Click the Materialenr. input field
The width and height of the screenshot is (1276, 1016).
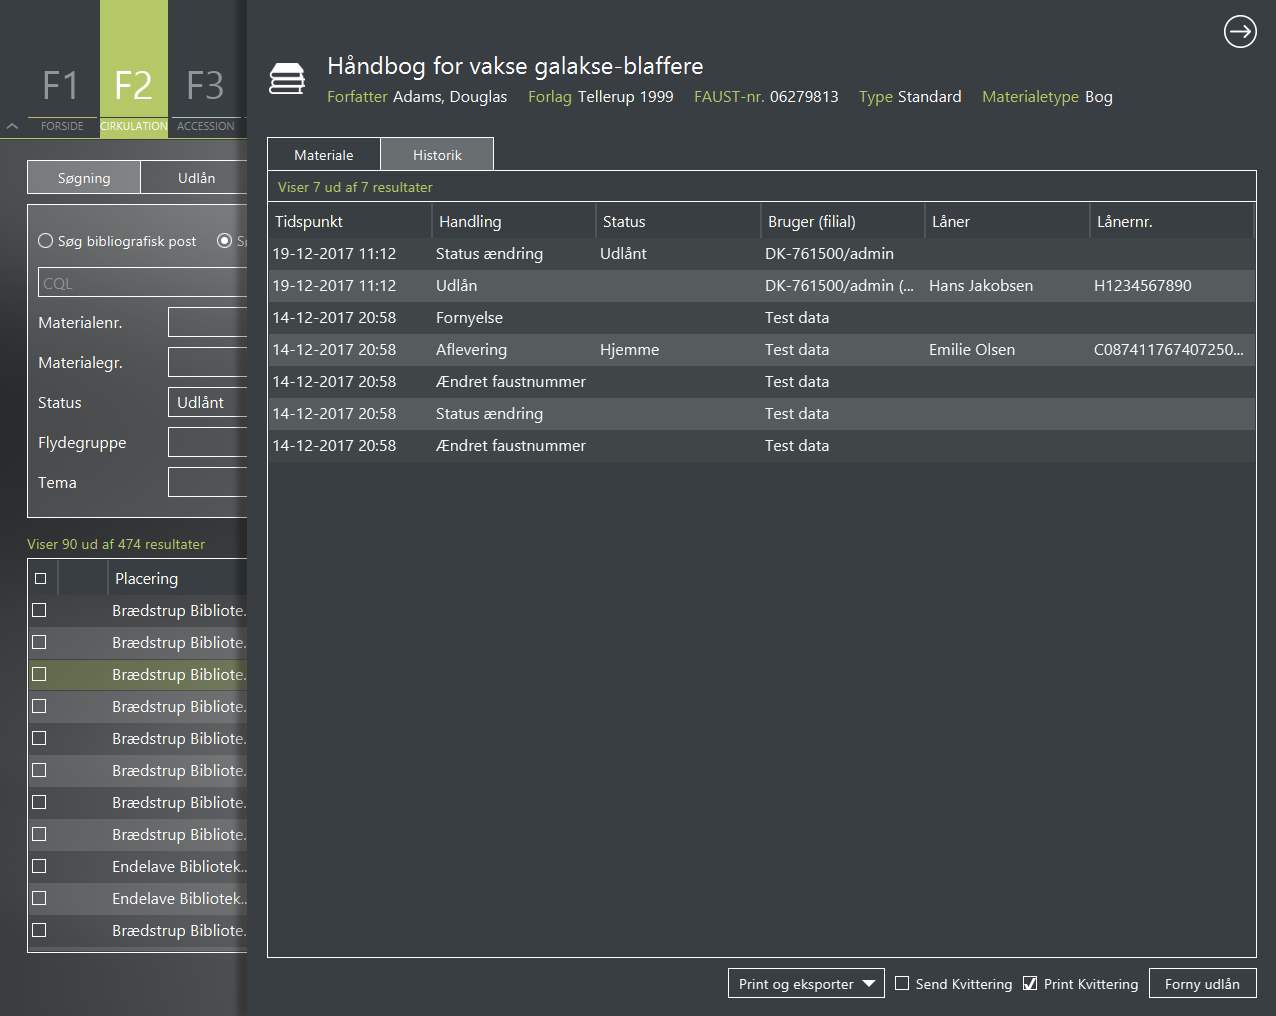pos(207,322)
